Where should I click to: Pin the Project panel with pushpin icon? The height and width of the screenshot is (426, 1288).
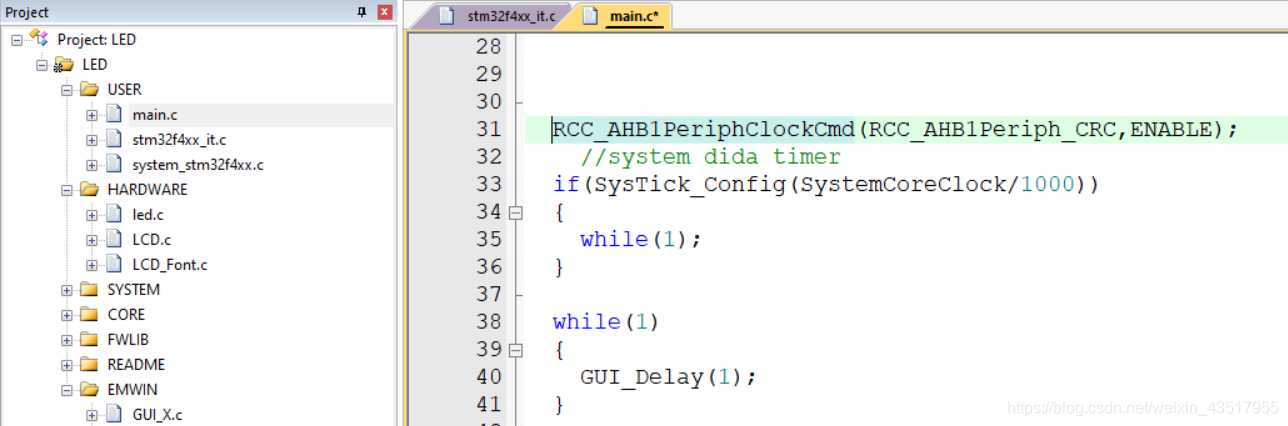pyautogui.click(x=363, y=12)
